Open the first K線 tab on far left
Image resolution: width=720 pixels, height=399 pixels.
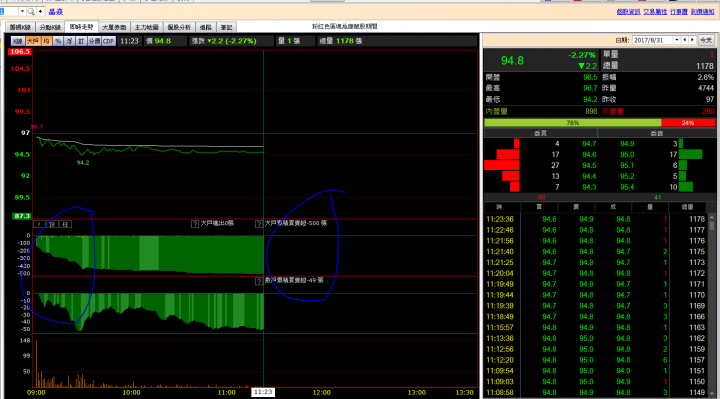[19, 28]
